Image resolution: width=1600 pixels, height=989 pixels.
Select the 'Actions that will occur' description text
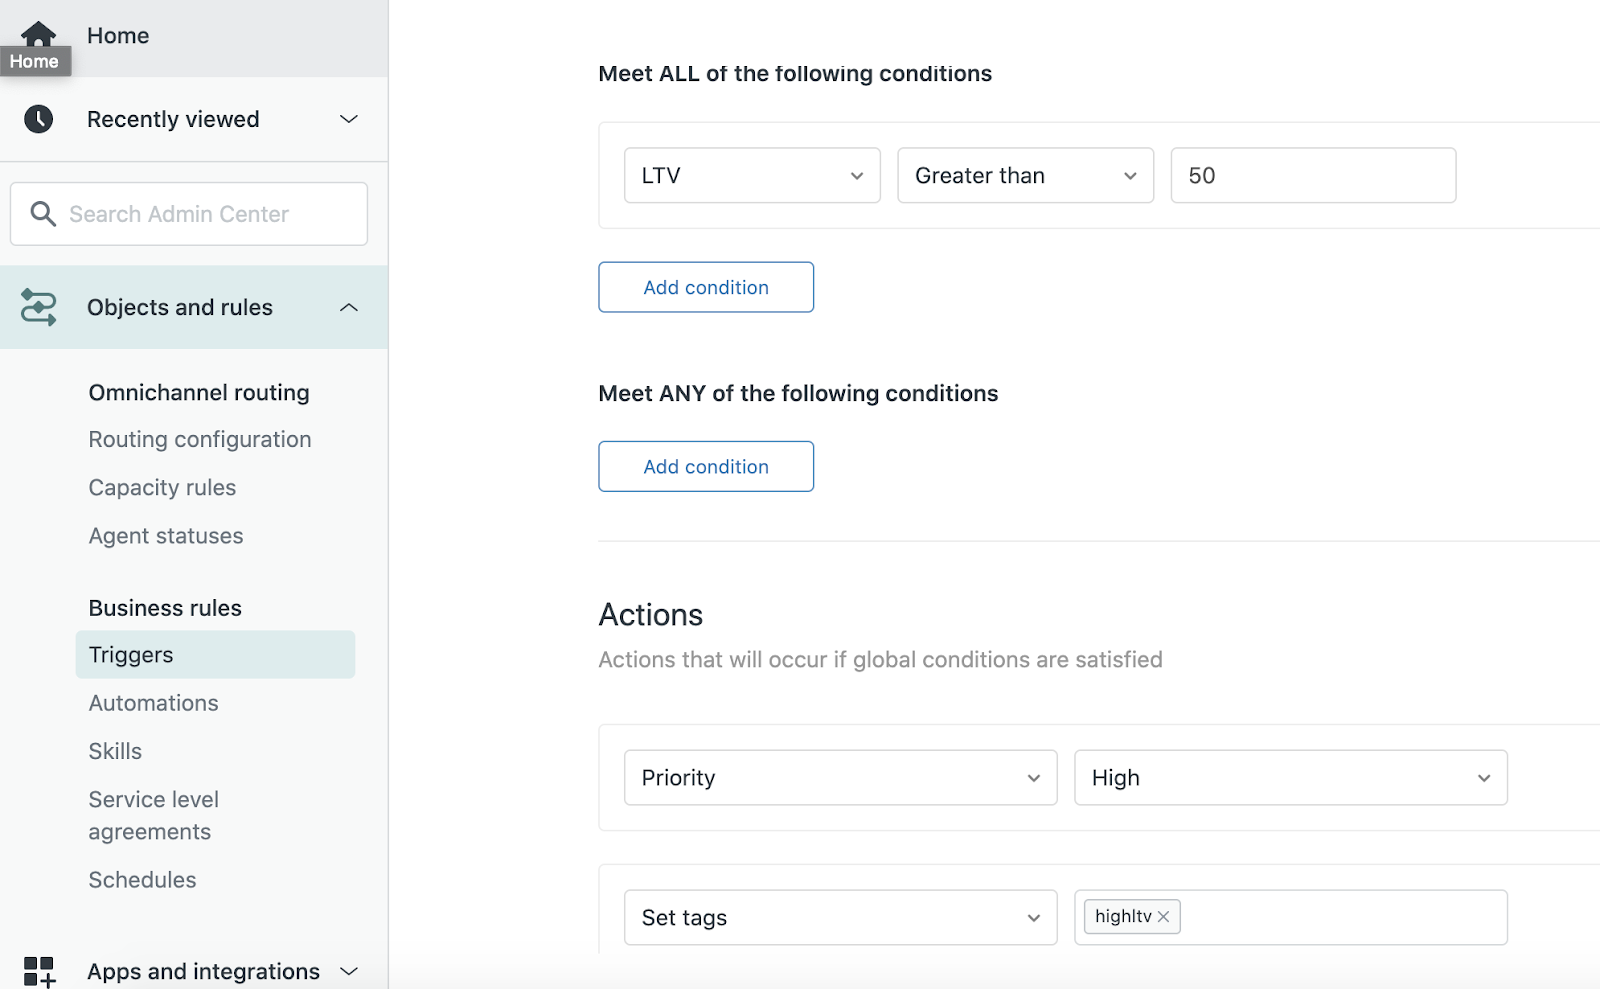pos(880,659)
